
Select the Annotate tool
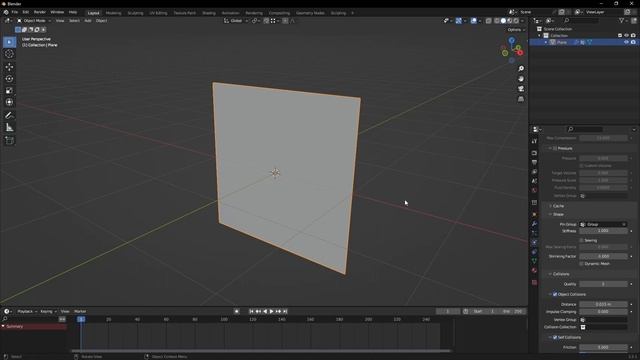(x=9, y=116)
